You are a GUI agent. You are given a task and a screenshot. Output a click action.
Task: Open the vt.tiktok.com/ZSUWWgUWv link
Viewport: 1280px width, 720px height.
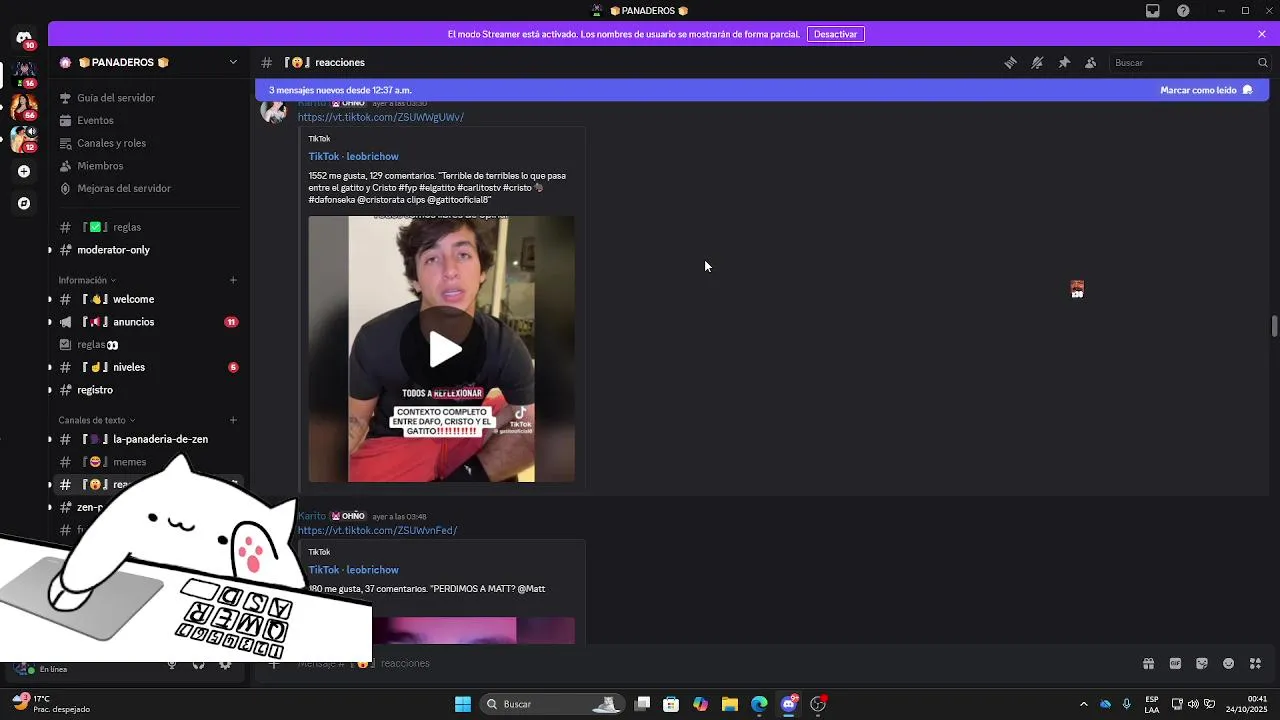pyautogui.click(x=380, y=117)
